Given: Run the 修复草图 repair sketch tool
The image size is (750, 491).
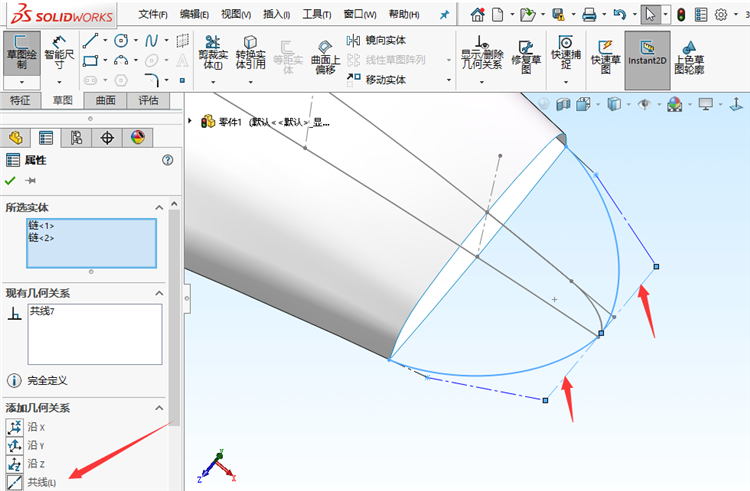Looking at the screenshot, I should click(526, 56).
